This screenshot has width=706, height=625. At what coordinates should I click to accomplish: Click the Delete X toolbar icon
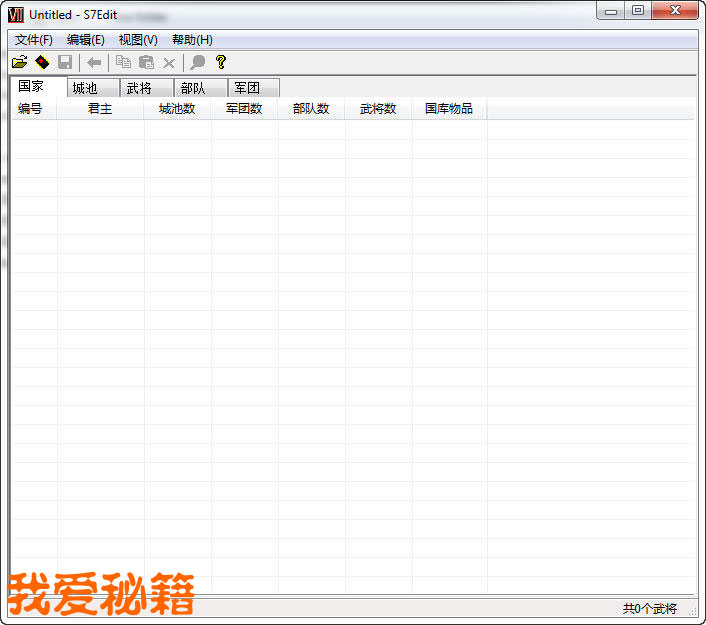(x=169, y=62)
